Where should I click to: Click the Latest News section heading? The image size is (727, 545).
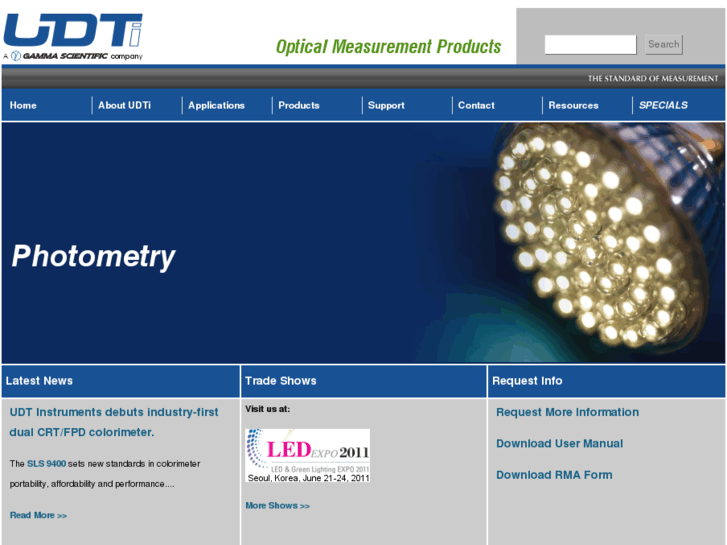click(x=39, y=381)
